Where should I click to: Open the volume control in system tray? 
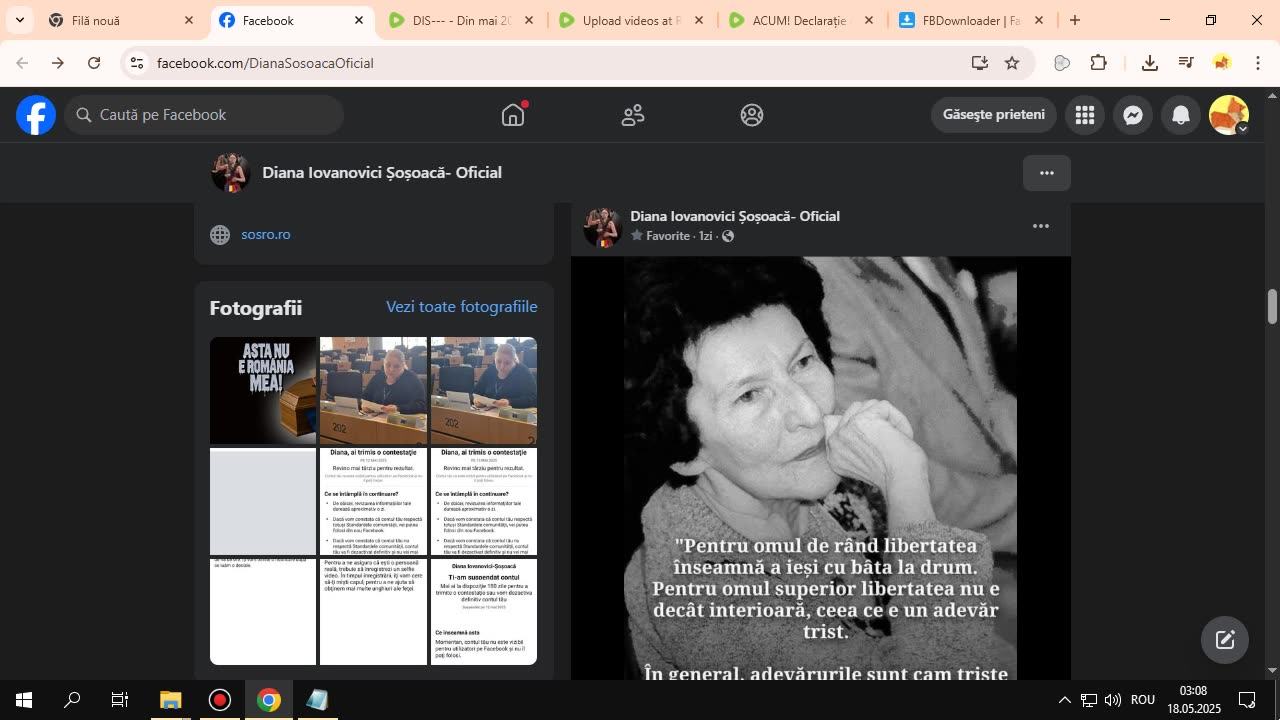click(x=1113, y=700)
